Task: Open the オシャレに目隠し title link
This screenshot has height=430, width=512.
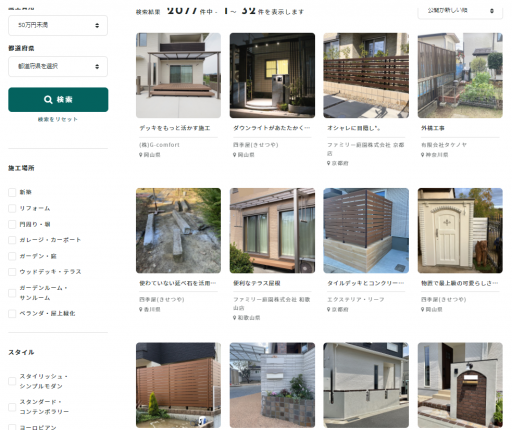Action: (x=354, y=128)
